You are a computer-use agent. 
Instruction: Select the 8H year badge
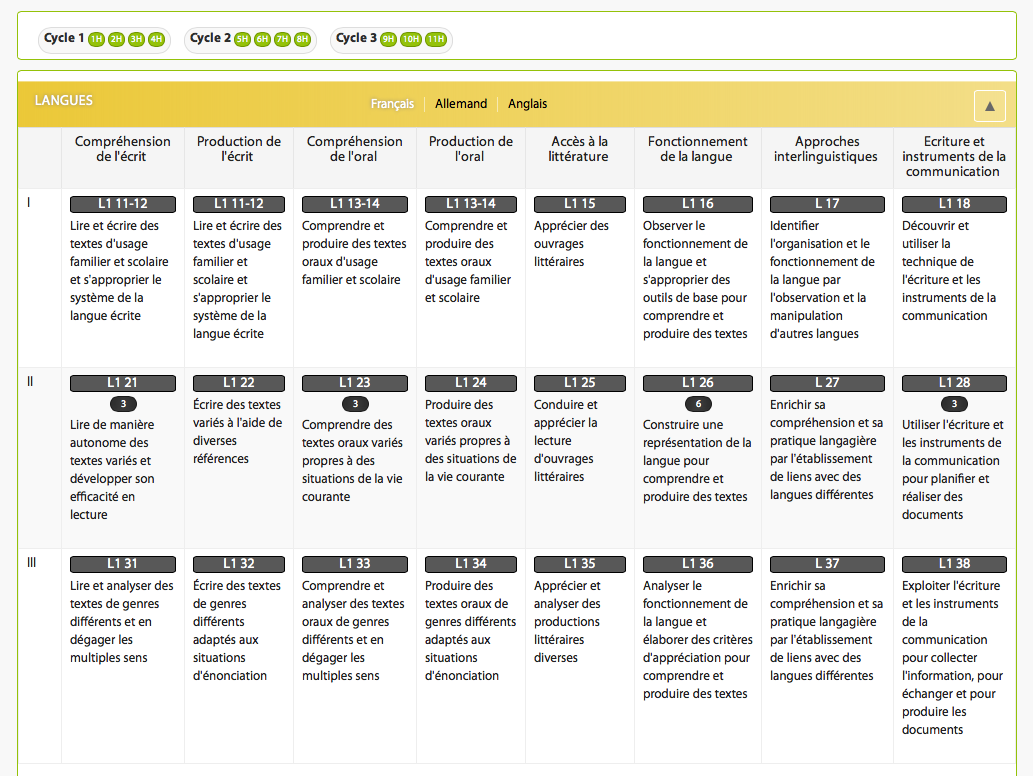pos(302,39)
